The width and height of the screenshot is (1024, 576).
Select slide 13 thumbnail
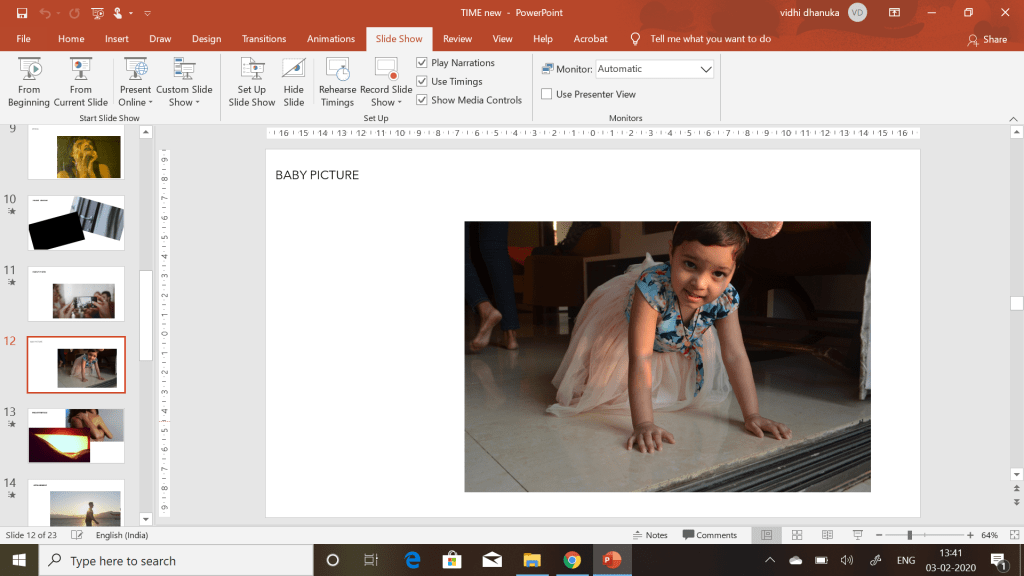(x=76, y=435)
